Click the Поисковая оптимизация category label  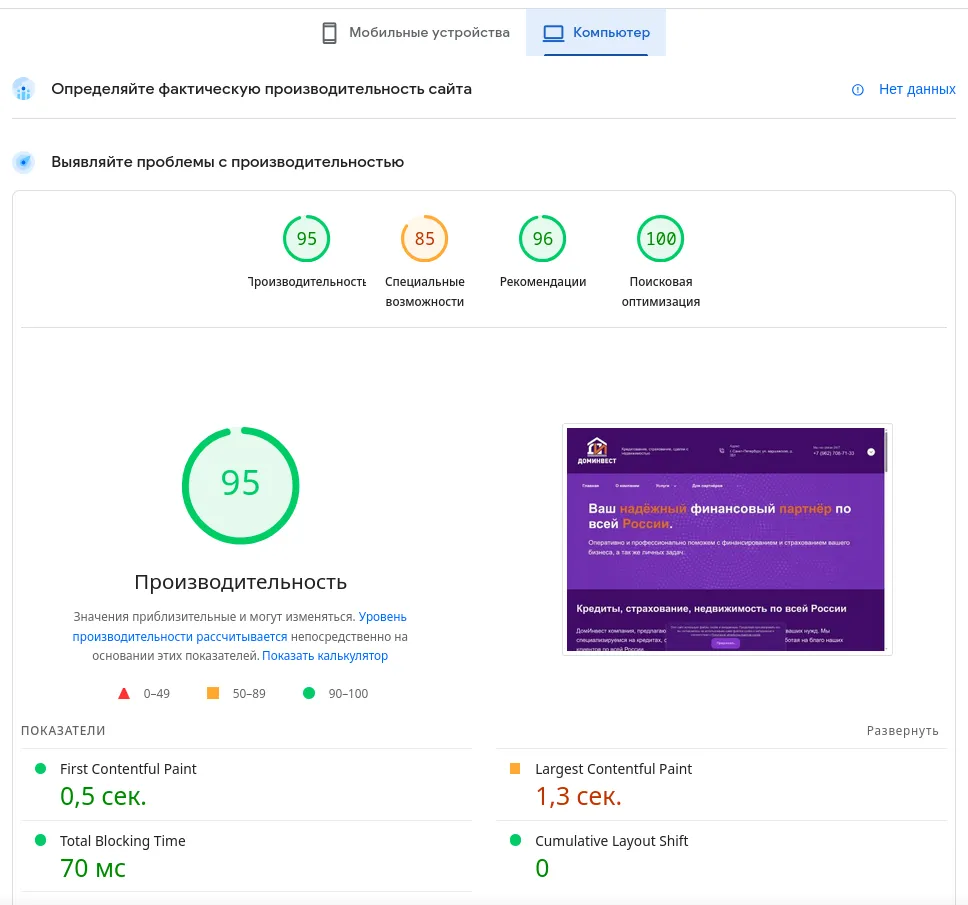click(661, 291)
